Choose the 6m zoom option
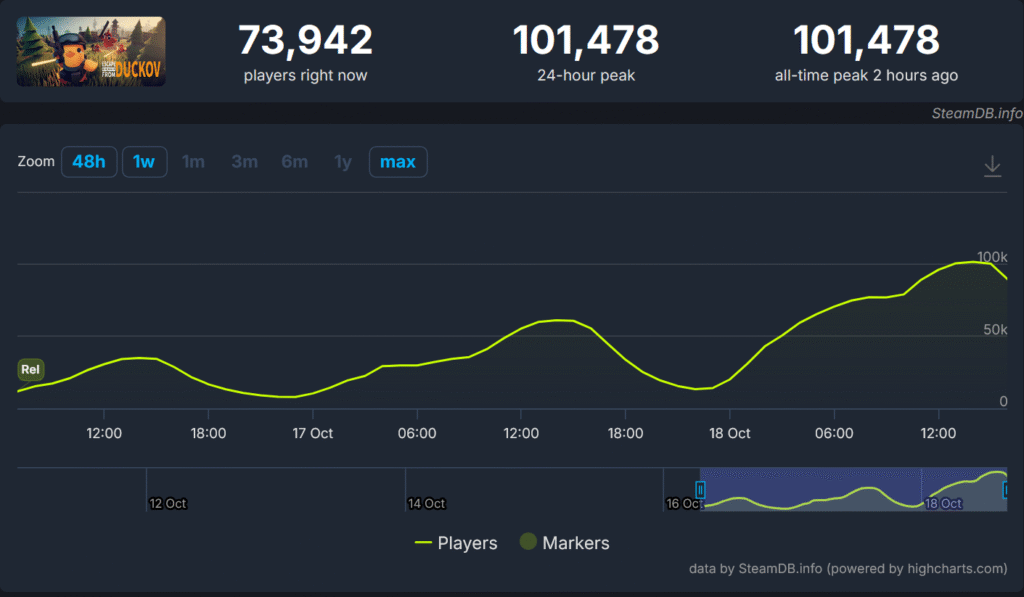The height and width of the screenshot is (597, 1024). point(294,162)
